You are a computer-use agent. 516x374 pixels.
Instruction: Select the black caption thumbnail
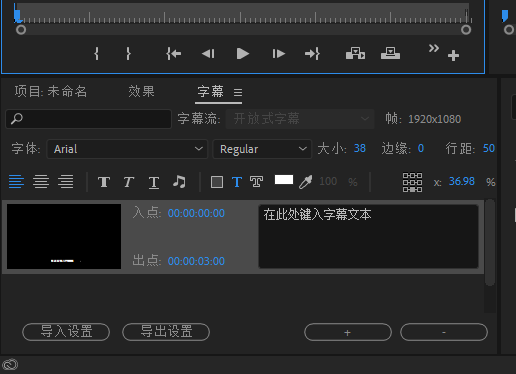tap(64, 237)
